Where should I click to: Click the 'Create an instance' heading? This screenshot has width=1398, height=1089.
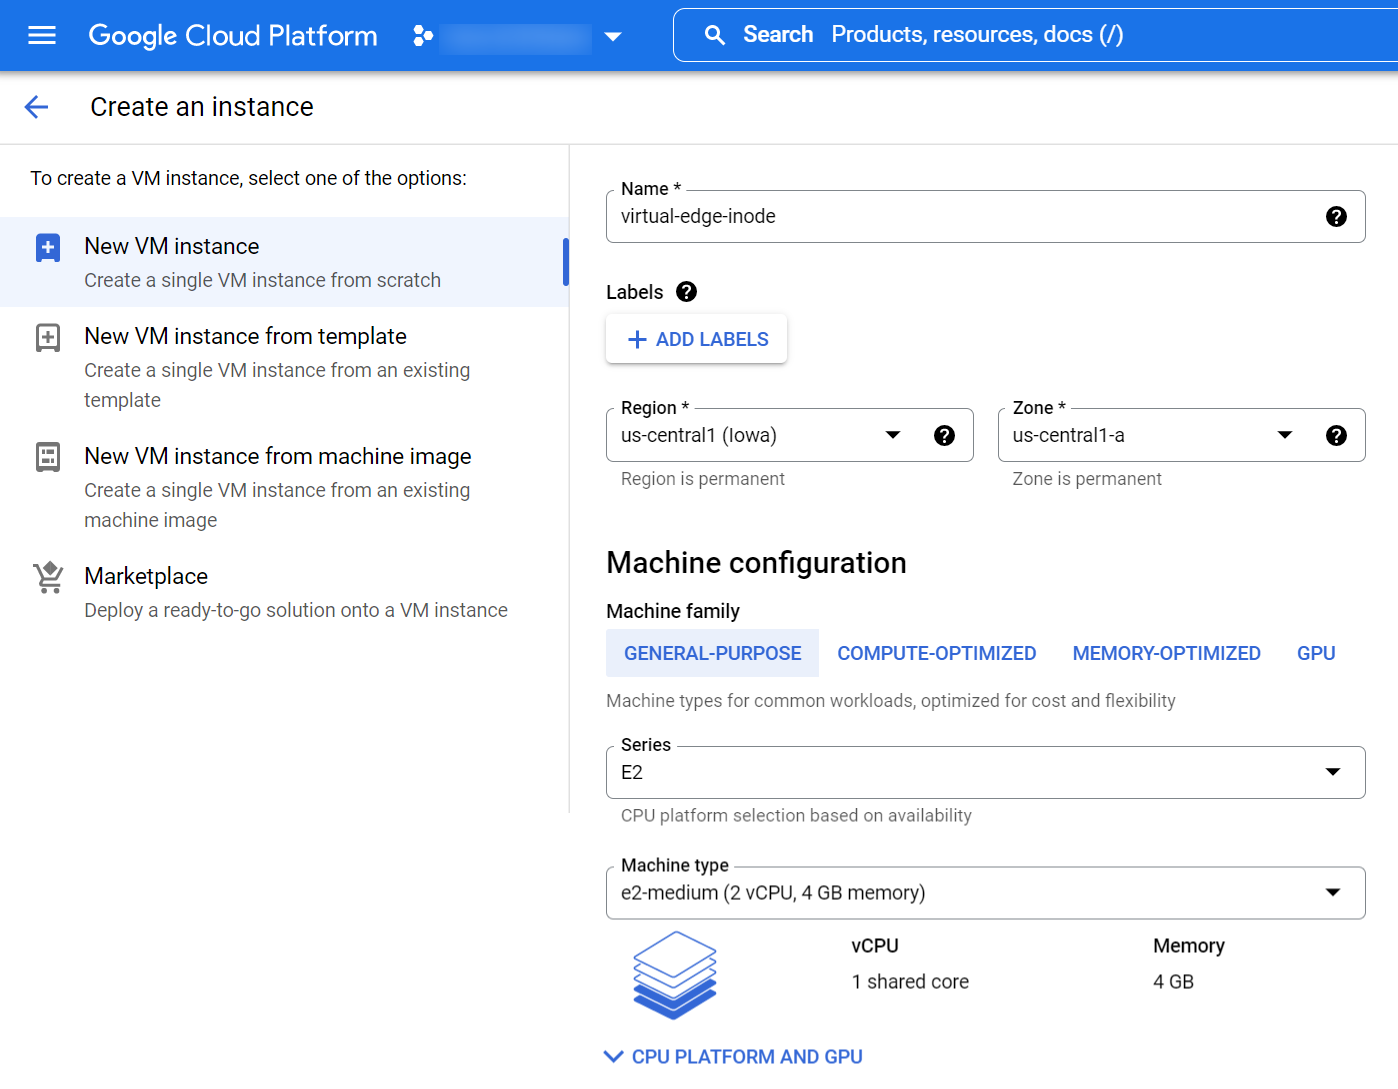coord(202,107)
